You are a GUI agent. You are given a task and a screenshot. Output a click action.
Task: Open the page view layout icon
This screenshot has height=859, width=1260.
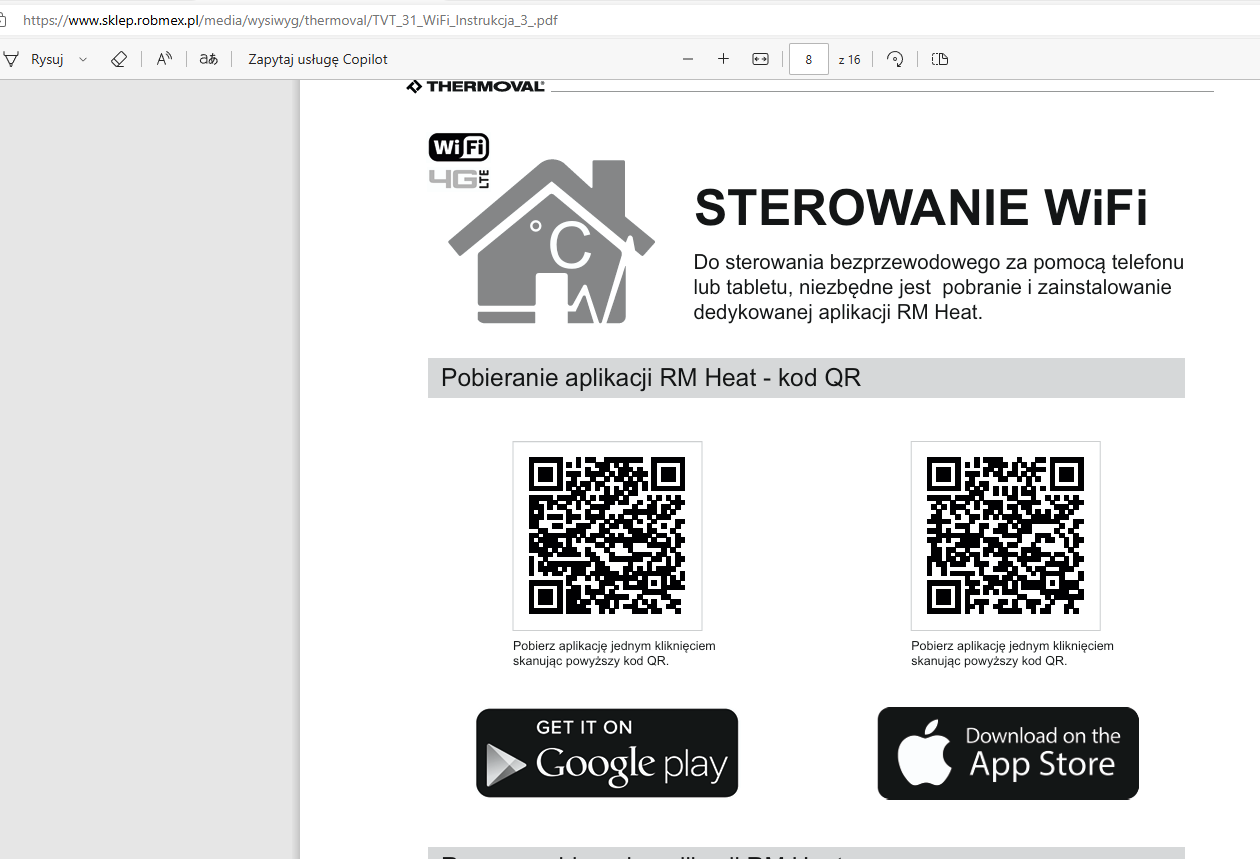(939, 59)
